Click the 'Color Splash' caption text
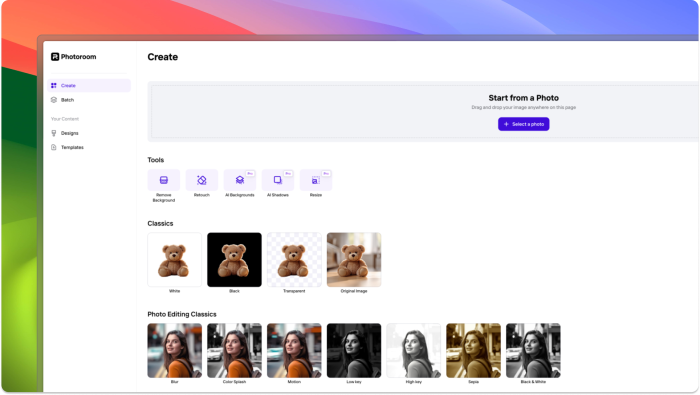The height and width of the screenshot is (395, 700). 234,382
